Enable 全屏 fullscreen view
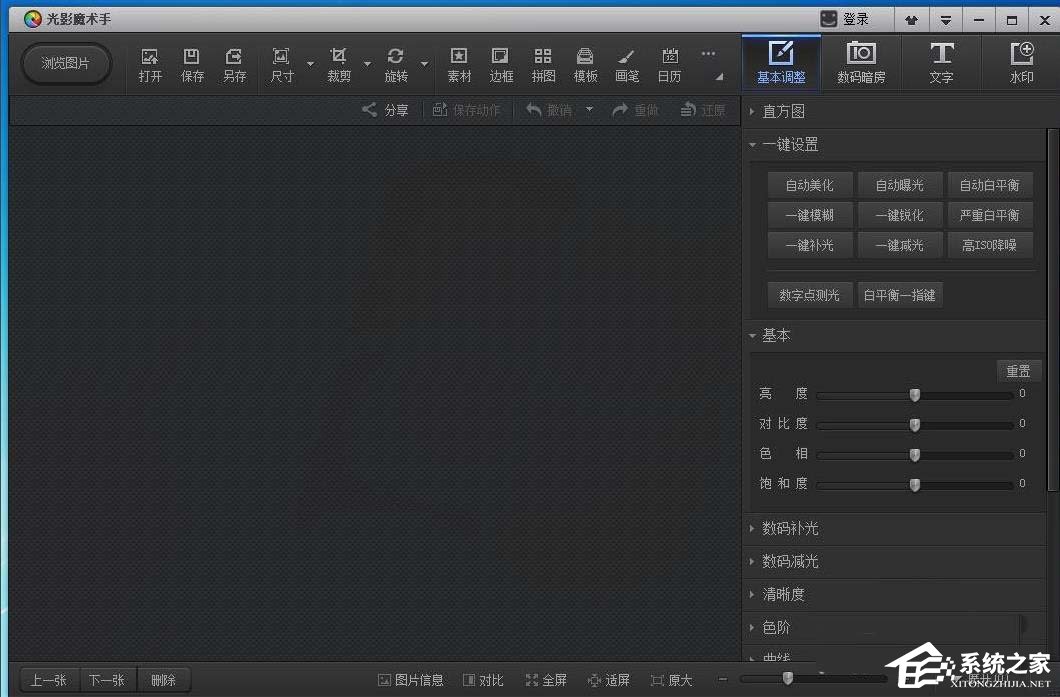This screenshot has height=697, width=1060. pos(546,679)
